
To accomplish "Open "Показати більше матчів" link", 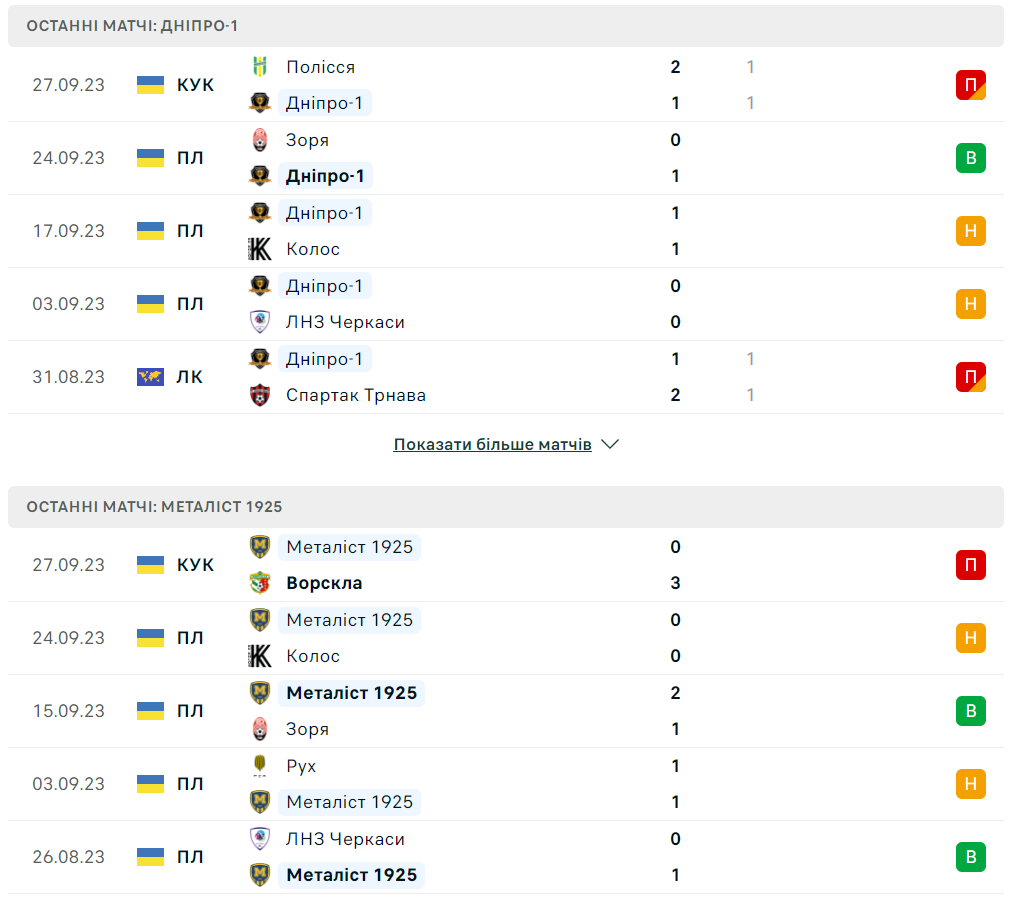I will click(x=492, y=444).
